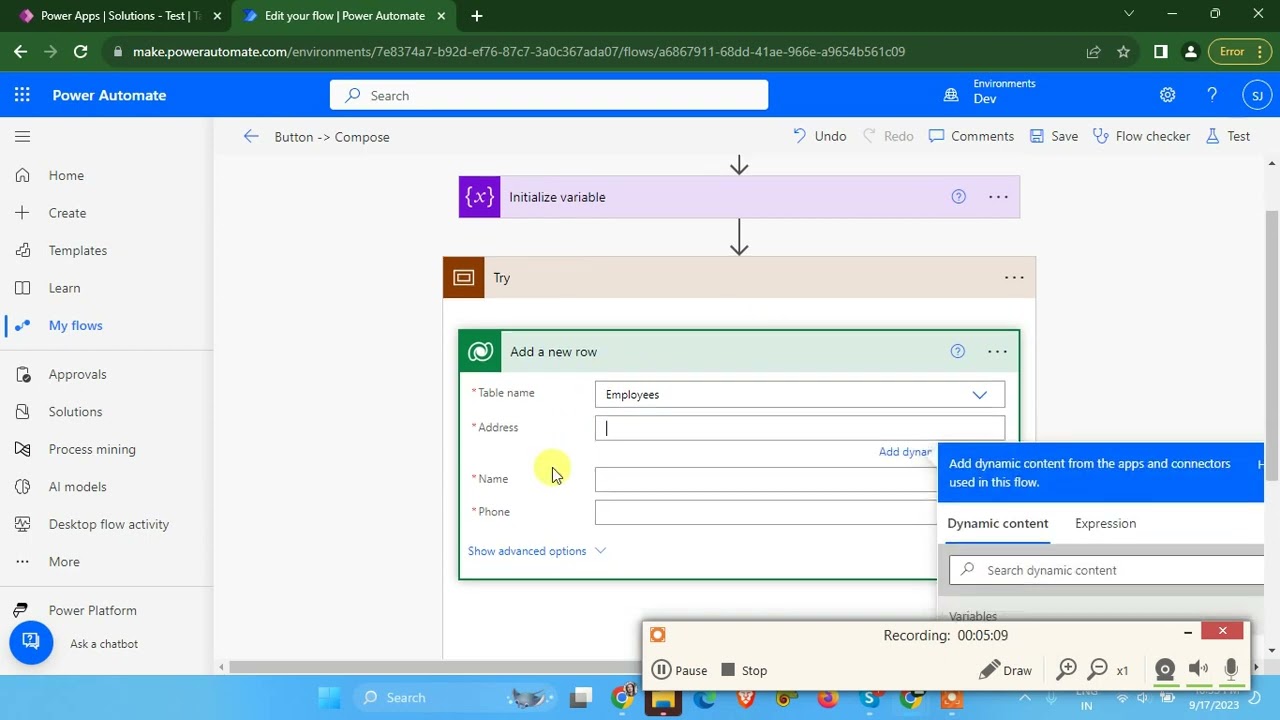1280x720 pixels.
Task: Open the app launcher waffle icon
Action: pos(22,95)
